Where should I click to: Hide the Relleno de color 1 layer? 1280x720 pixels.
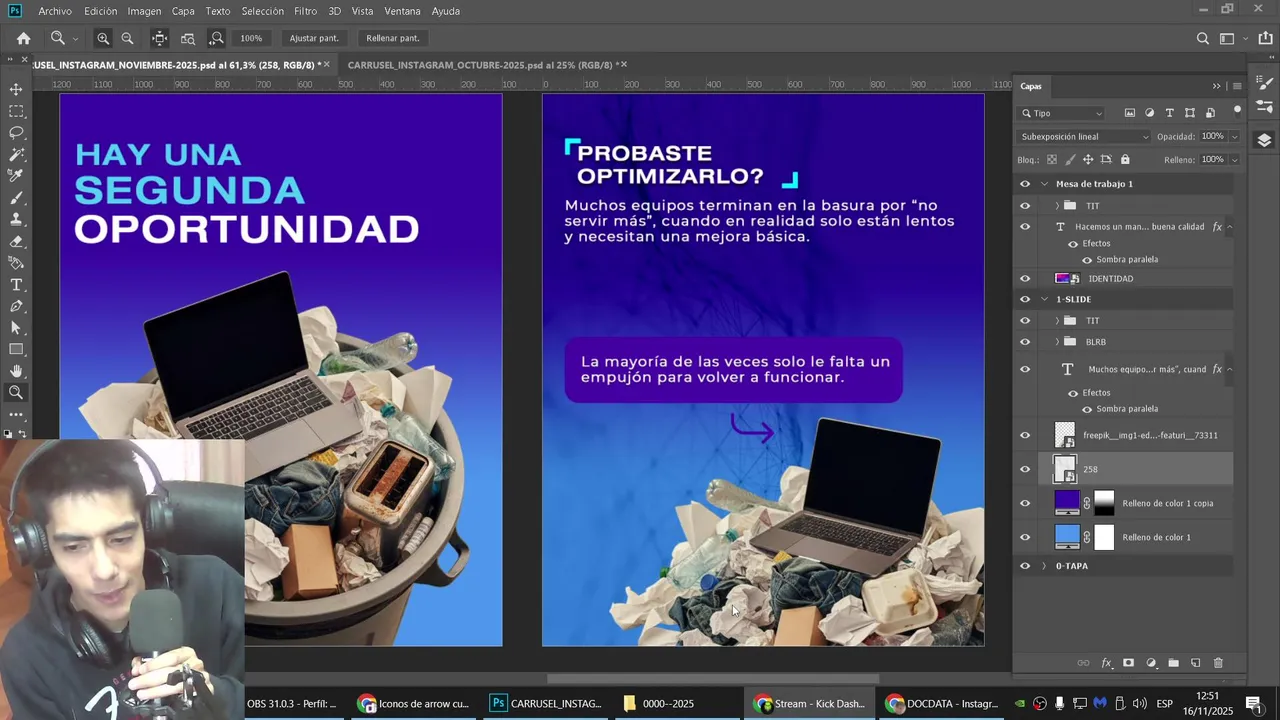[x=1024, y=537]
